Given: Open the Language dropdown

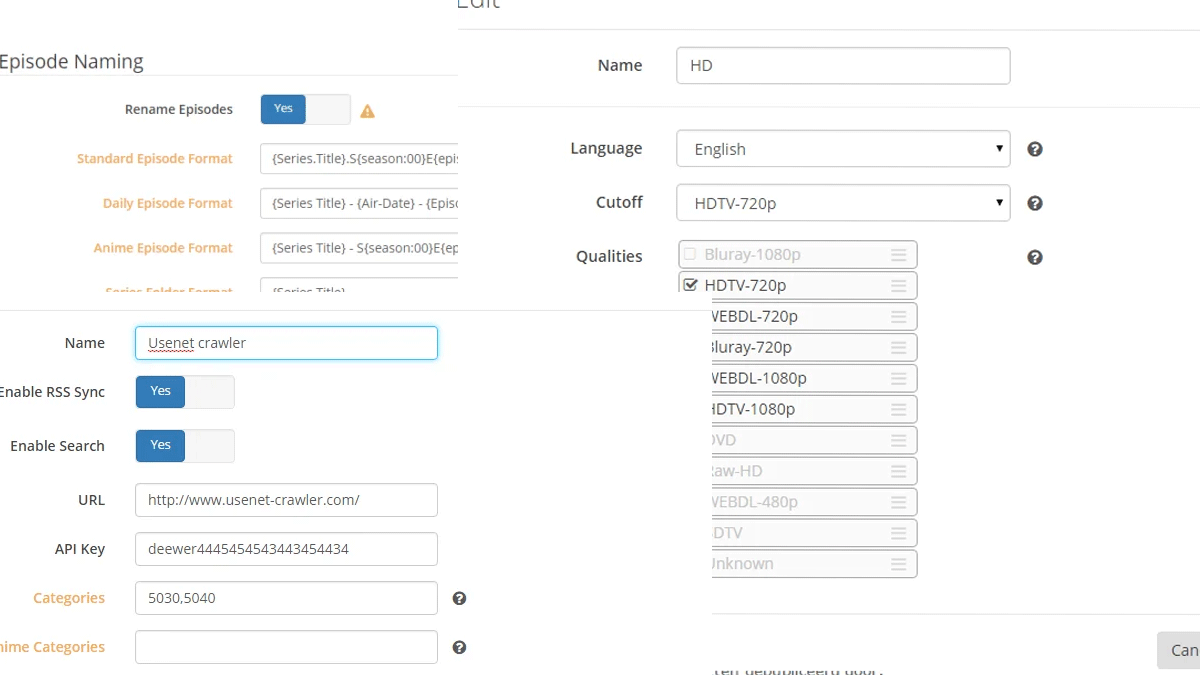Looking at the screenshot, I should point(842,149).
